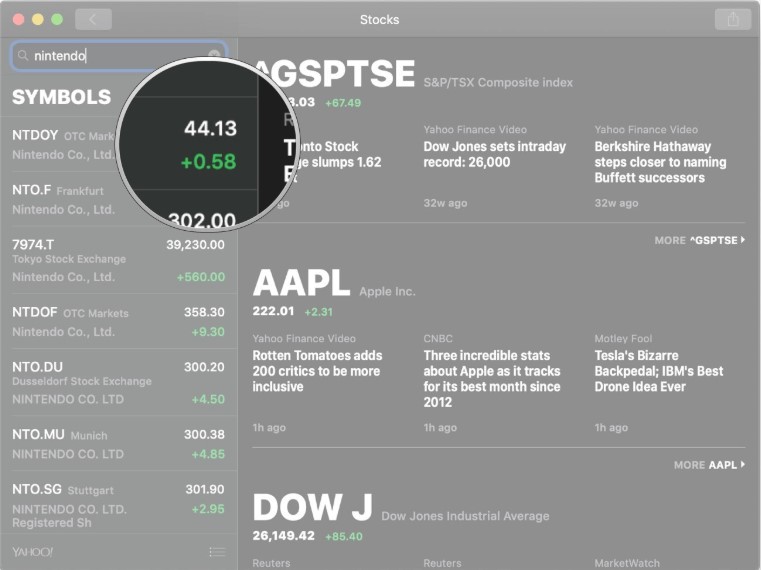Click the 358.30 price for NTDOF
Screen dimensions: 761x570
click(204, 312)
